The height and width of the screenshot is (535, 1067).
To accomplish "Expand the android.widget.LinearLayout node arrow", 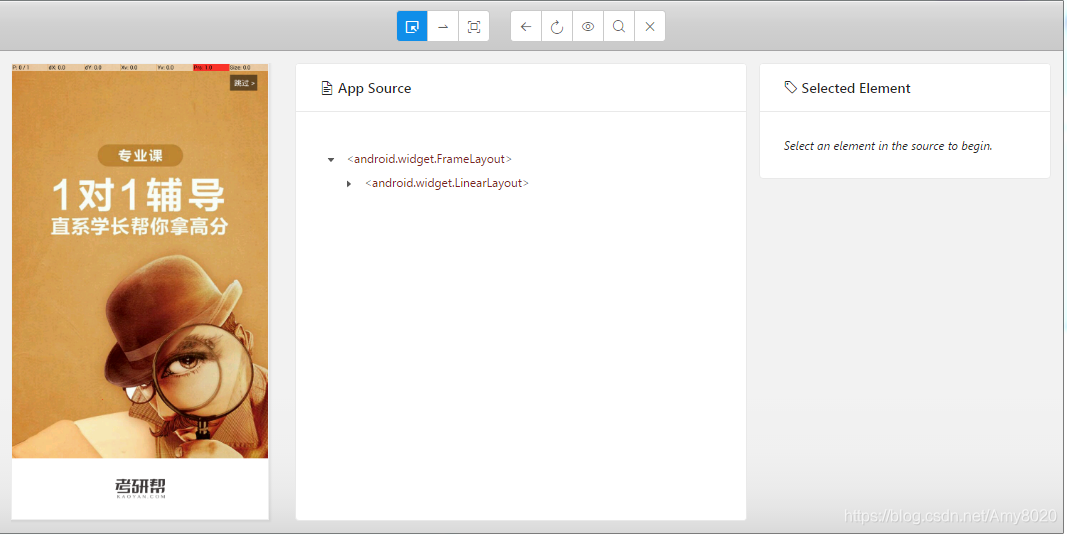I will pyautogui.click(x=349, y=184).
